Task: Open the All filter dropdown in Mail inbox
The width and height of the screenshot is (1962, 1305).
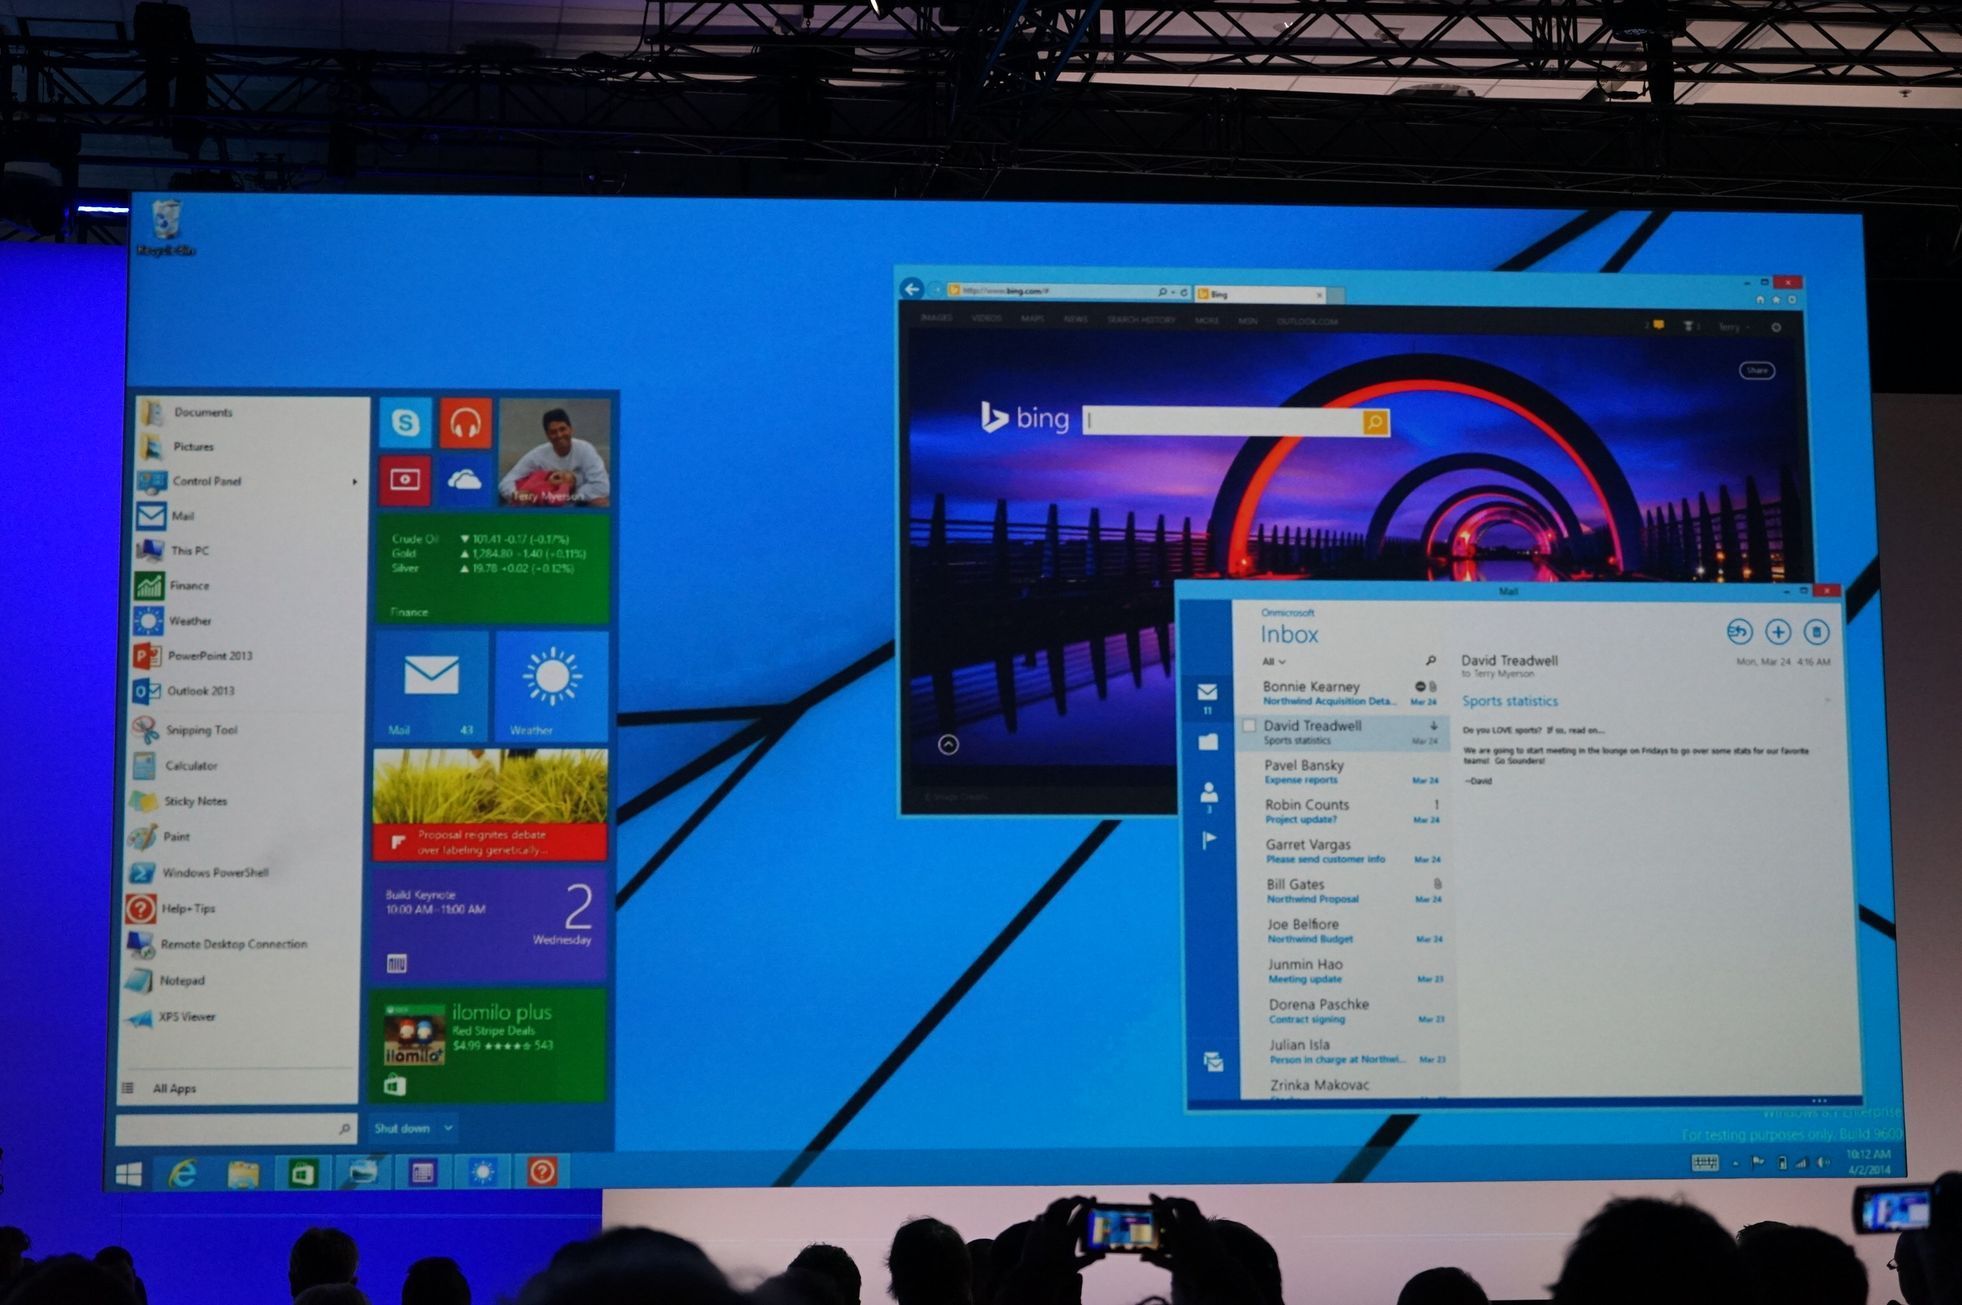Action: [x=1273, y=661]
